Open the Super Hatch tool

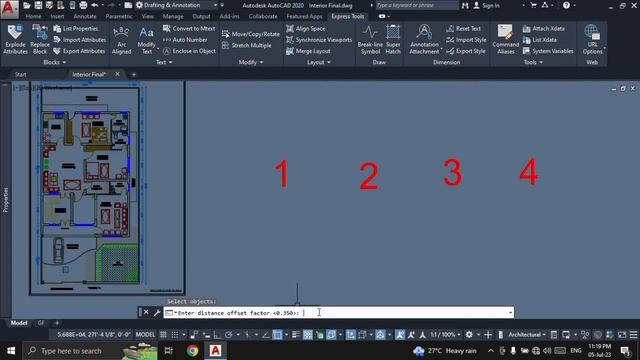tap(393, 40)
